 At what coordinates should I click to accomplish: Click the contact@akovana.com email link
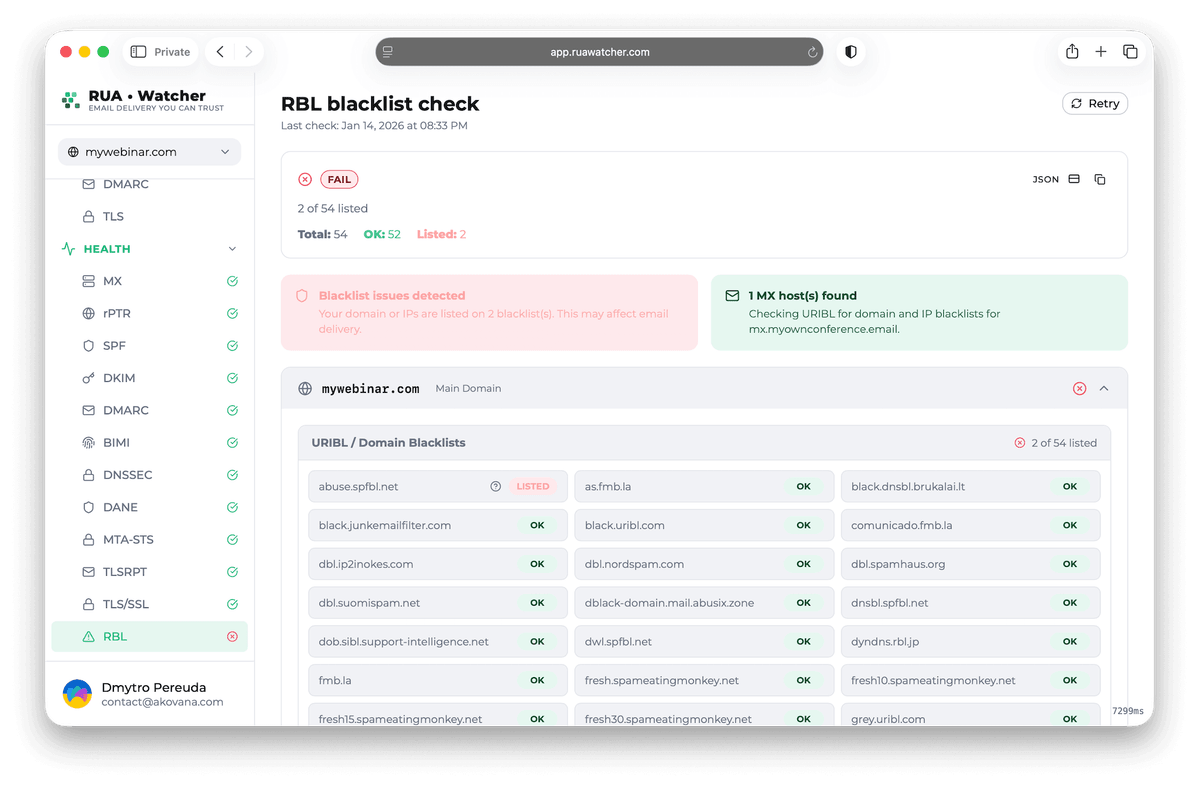click(x=164, y=702)
